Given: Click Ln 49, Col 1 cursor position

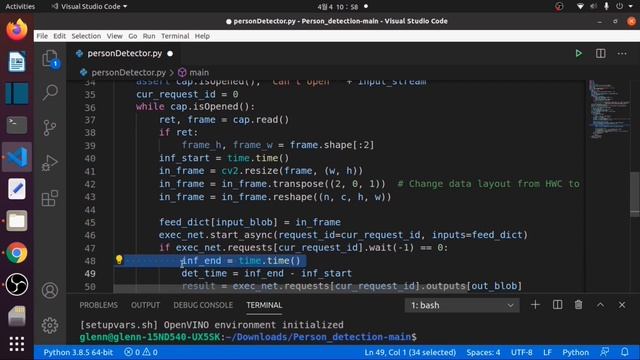Looking at the screenshot, I should pos(410,352).
